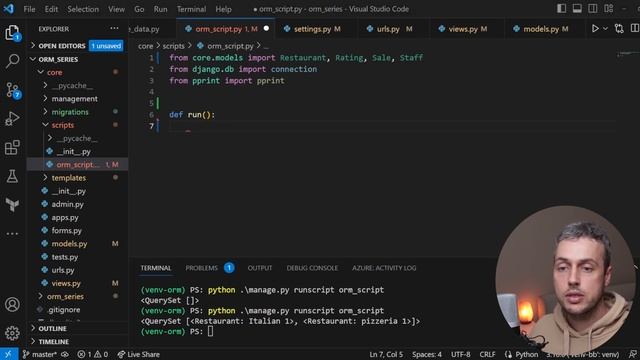The height and width of the screenshot is (360, 640).
Task: Click scripts in the breadcrumb path
Action: 173,46
